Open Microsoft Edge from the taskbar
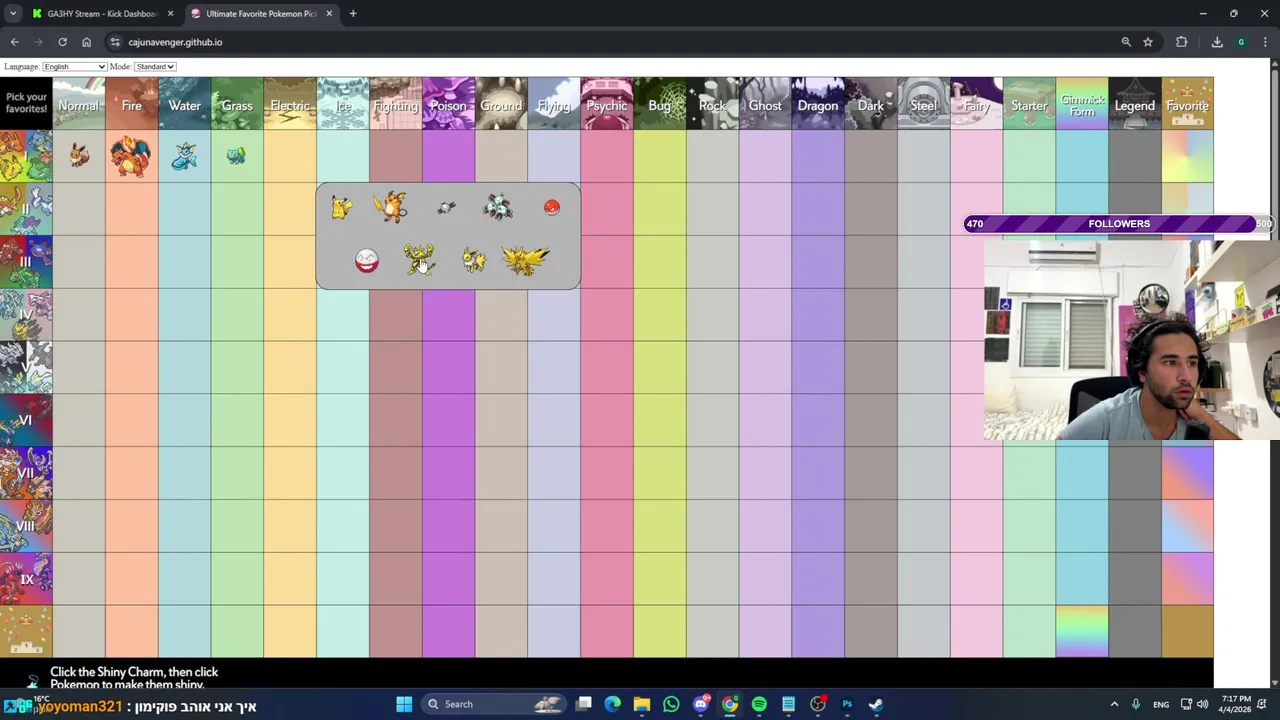Image resolution: width=1280 pixels, height=720 pixels. click(x=613, y=704)
